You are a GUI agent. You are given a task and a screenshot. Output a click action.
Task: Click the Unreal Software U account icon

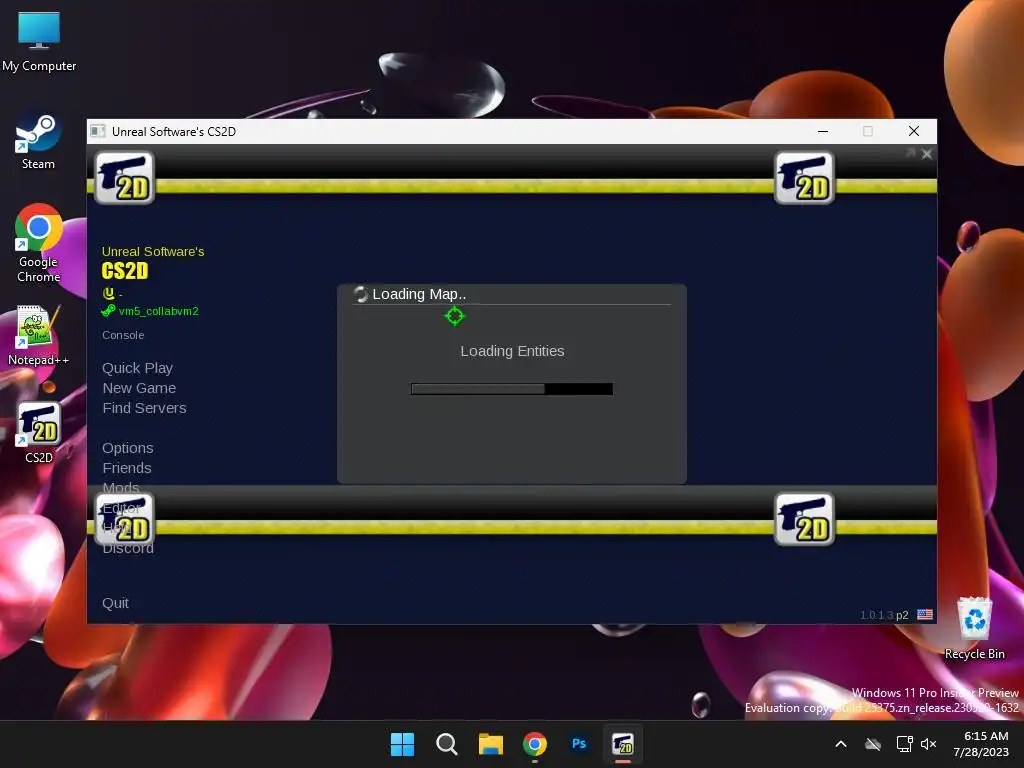click(x=108, y=293)
